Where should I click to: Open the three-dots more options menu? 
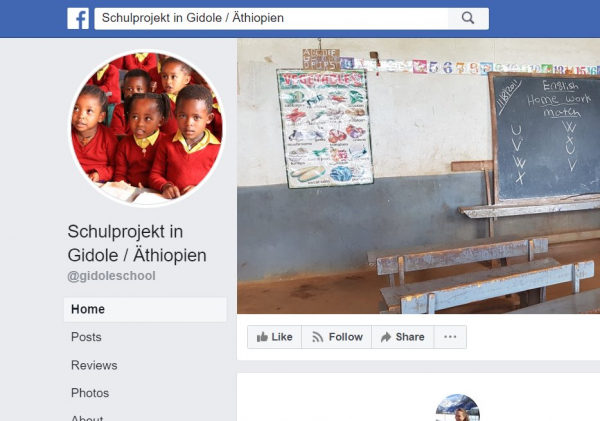point(450,337)
